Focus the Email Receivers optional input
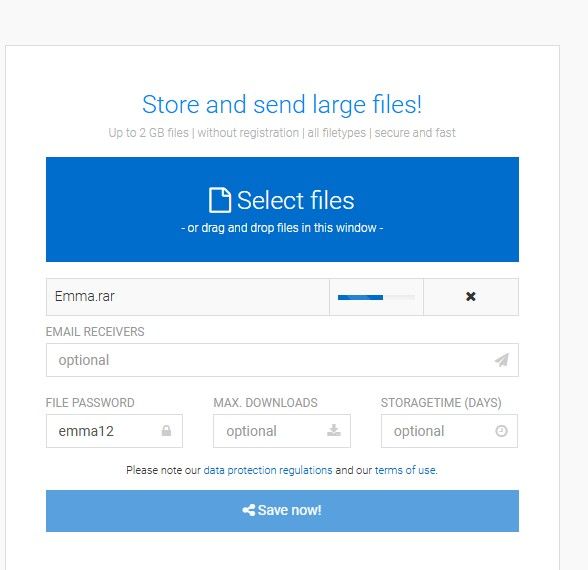 point(282,360)
